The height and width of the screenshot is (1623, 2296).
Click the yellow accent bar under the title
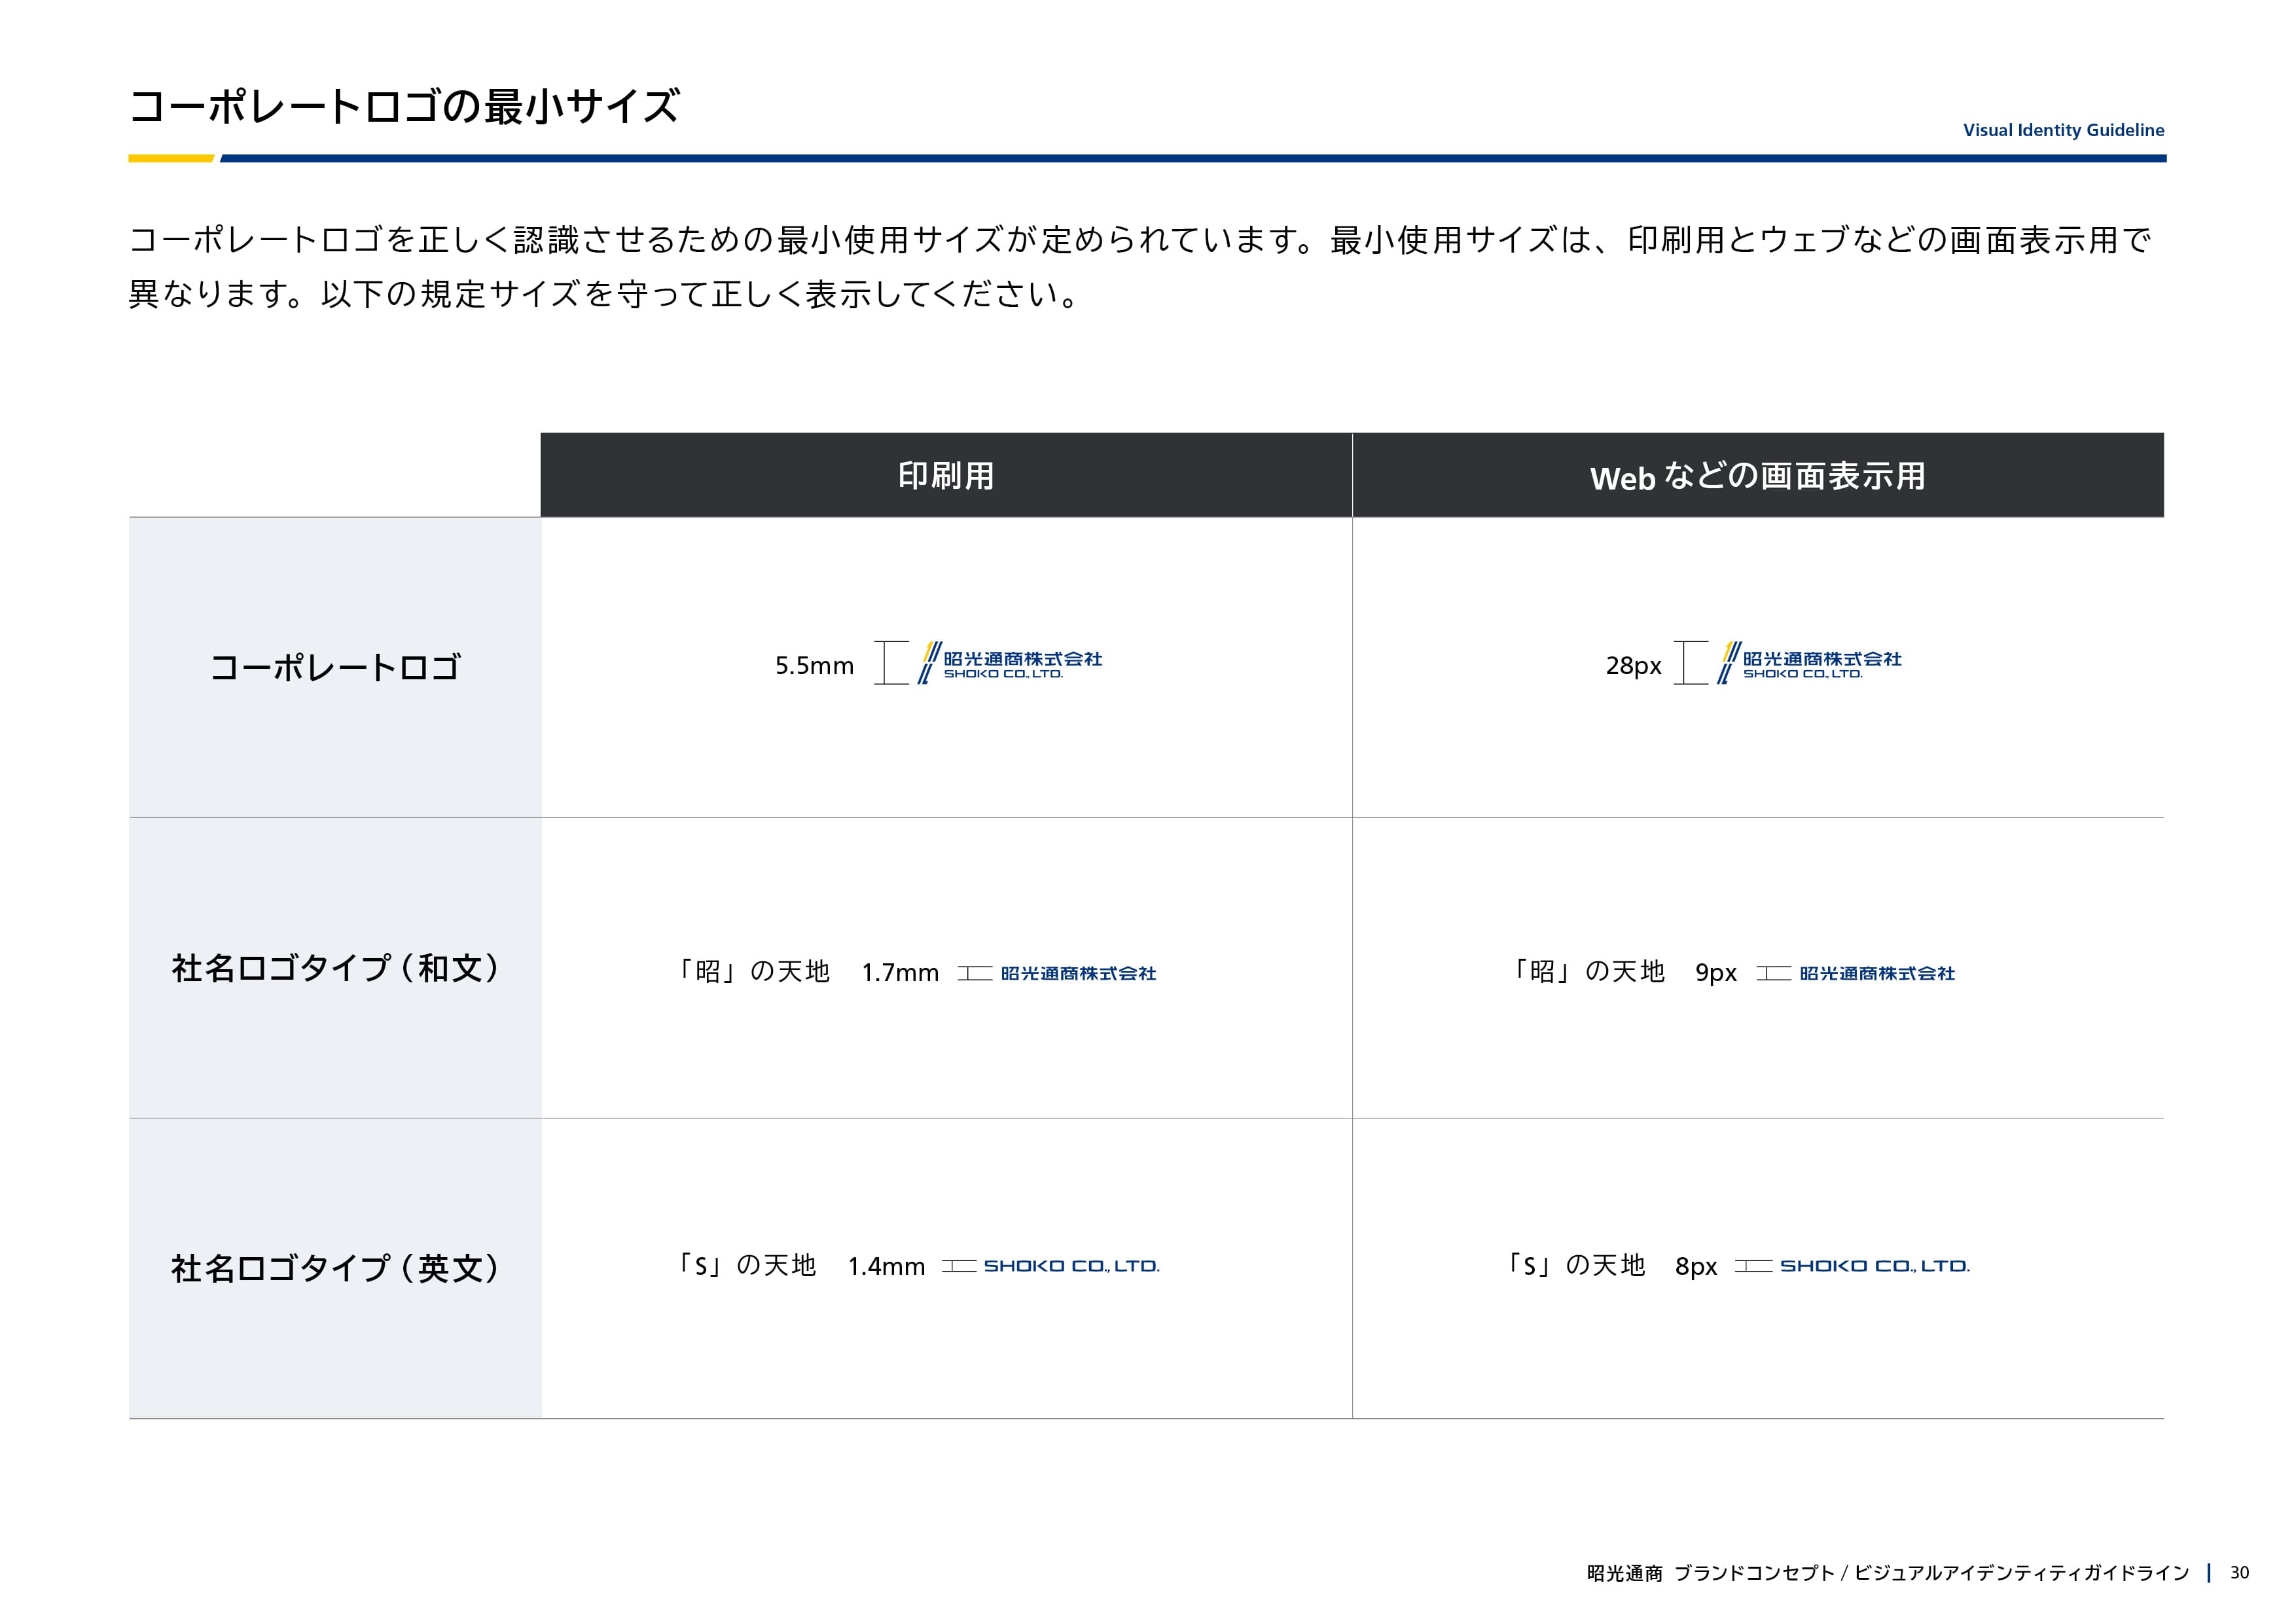(170, 158)
